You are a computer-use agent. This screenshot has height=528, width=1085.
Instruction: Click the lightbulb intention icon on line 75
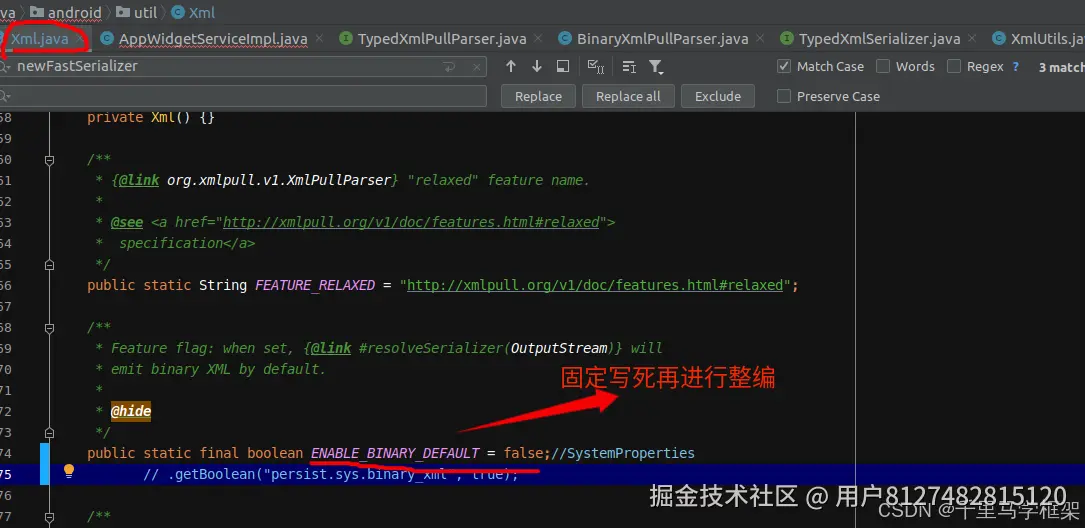pos(69,471)
